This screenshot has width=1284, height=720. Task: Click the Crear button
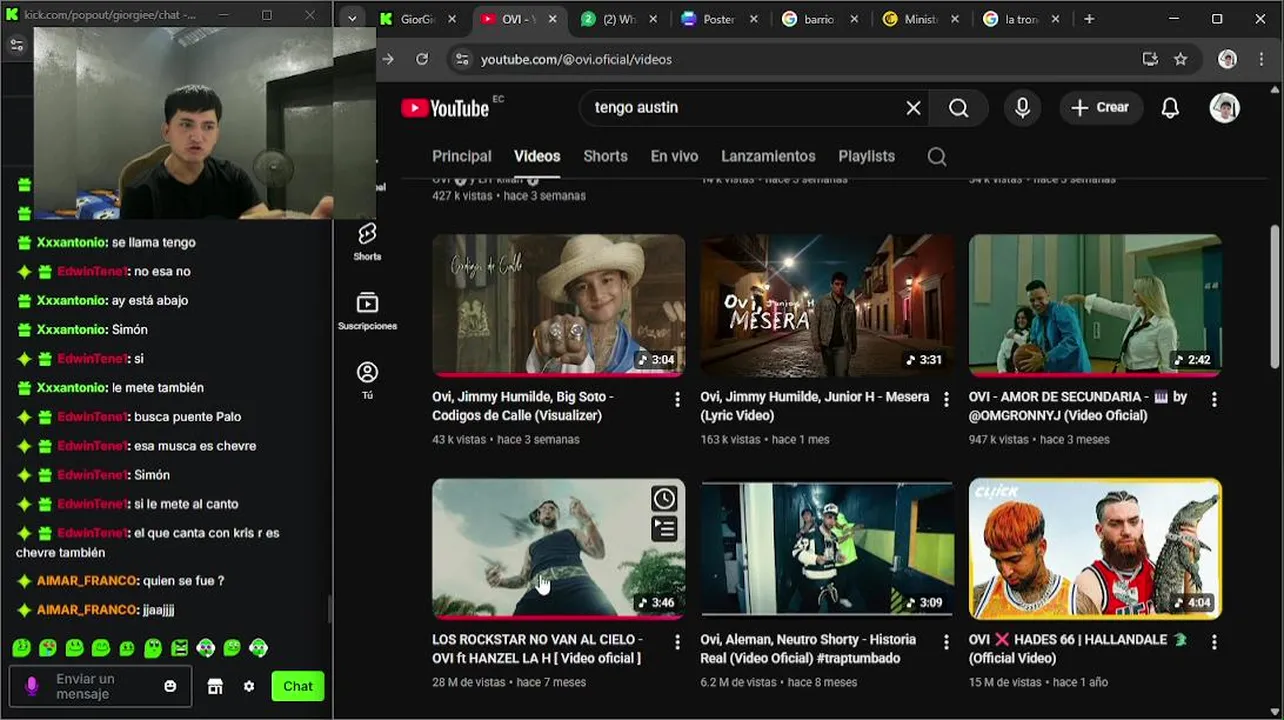tap(1100, 108)
